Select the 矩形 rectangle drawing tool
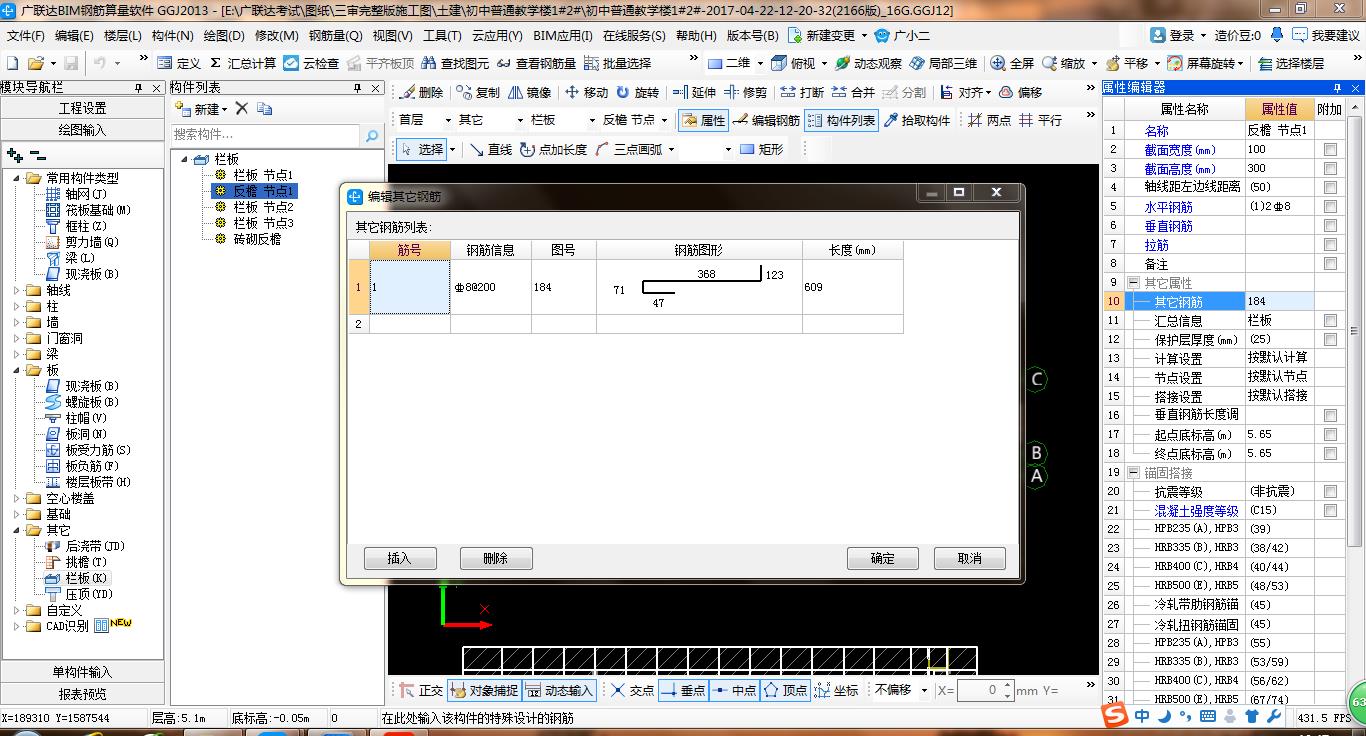This screenshot has height=736, width=1366. pos(761,149)
